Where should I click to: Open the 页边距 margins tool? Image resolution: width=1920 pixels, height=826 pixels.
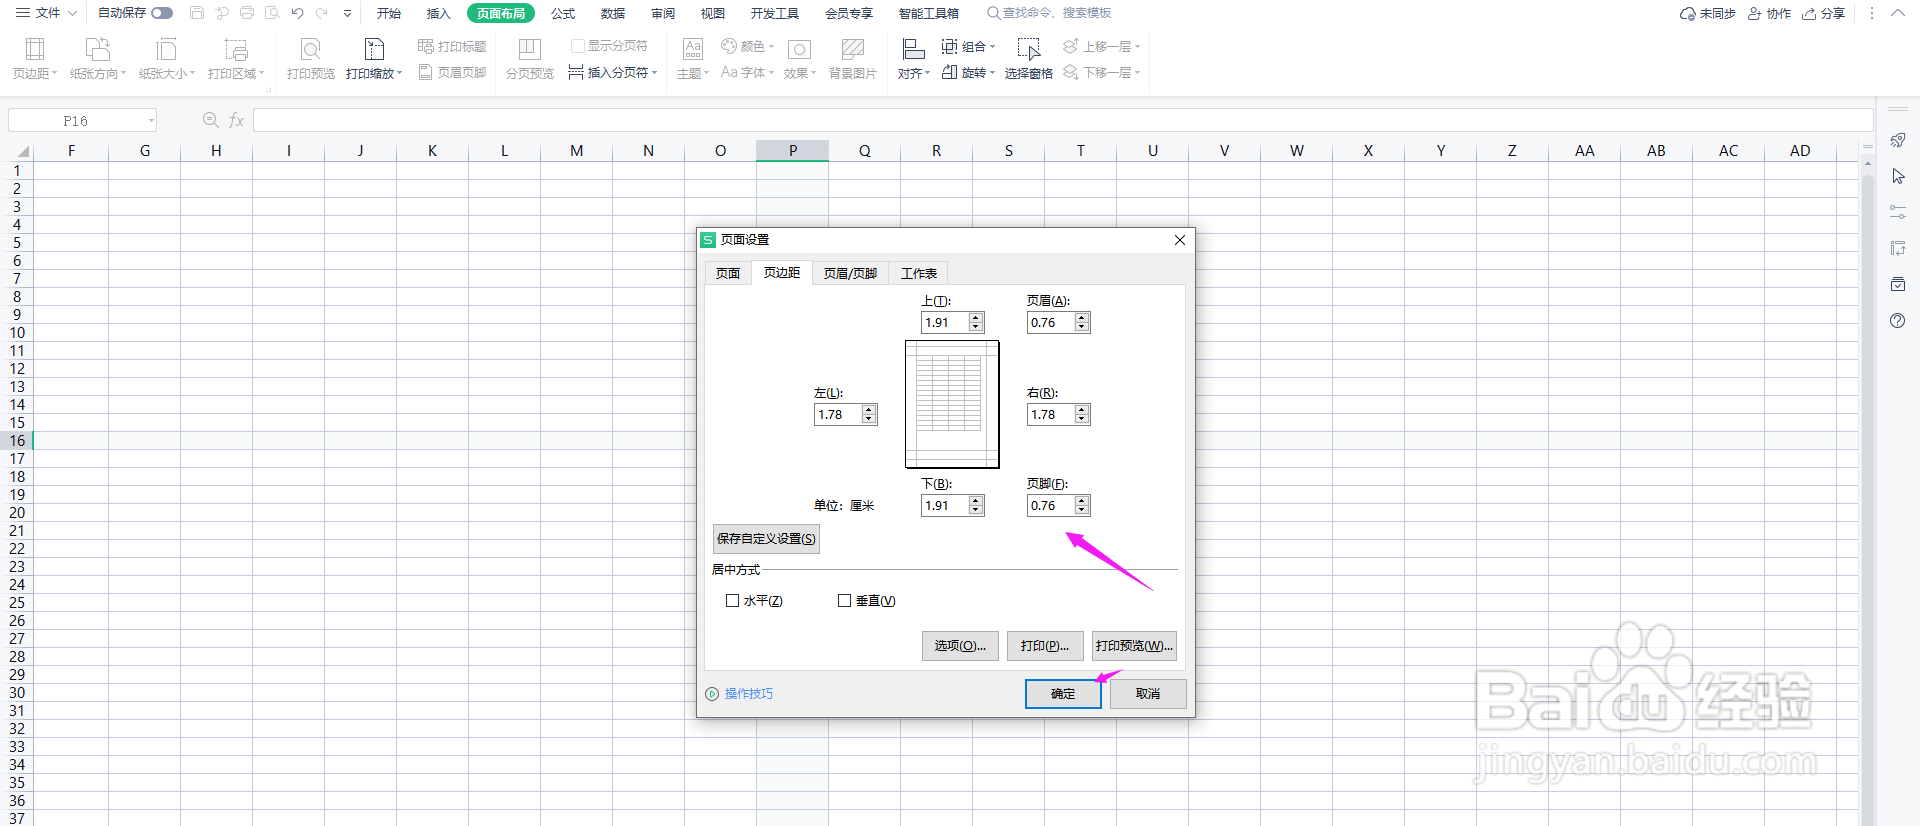pos(35,58)
